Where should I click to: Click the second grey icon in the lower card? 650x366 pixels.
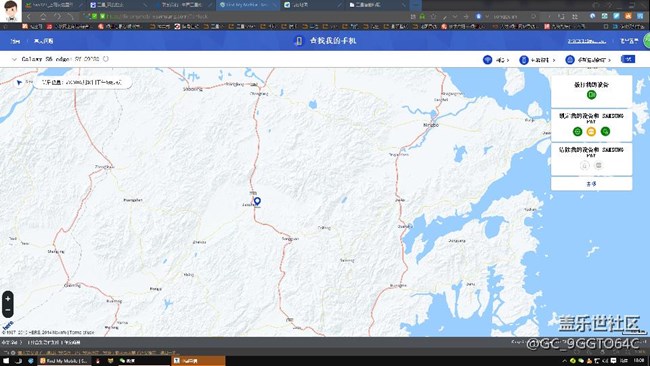click(x=598, y=165)
